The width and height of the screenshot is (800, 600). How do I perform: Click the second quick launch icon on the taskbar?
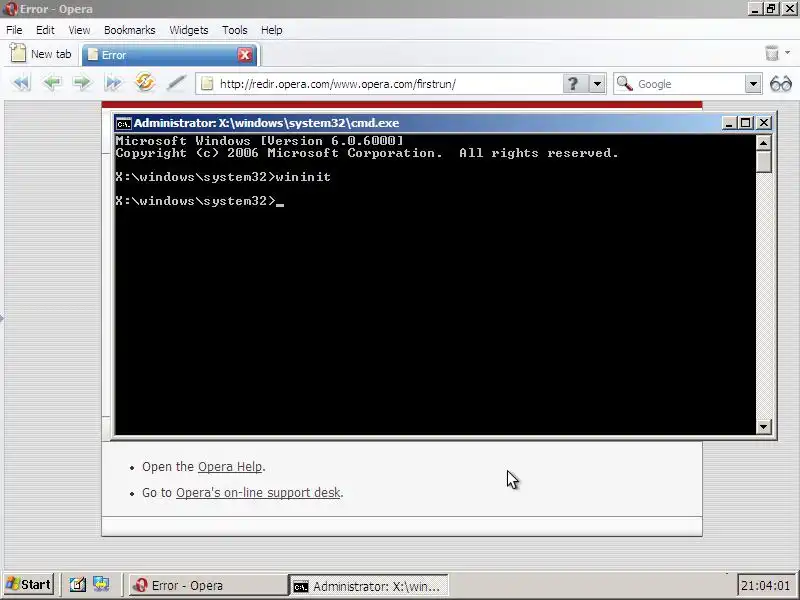click(101, 584)
